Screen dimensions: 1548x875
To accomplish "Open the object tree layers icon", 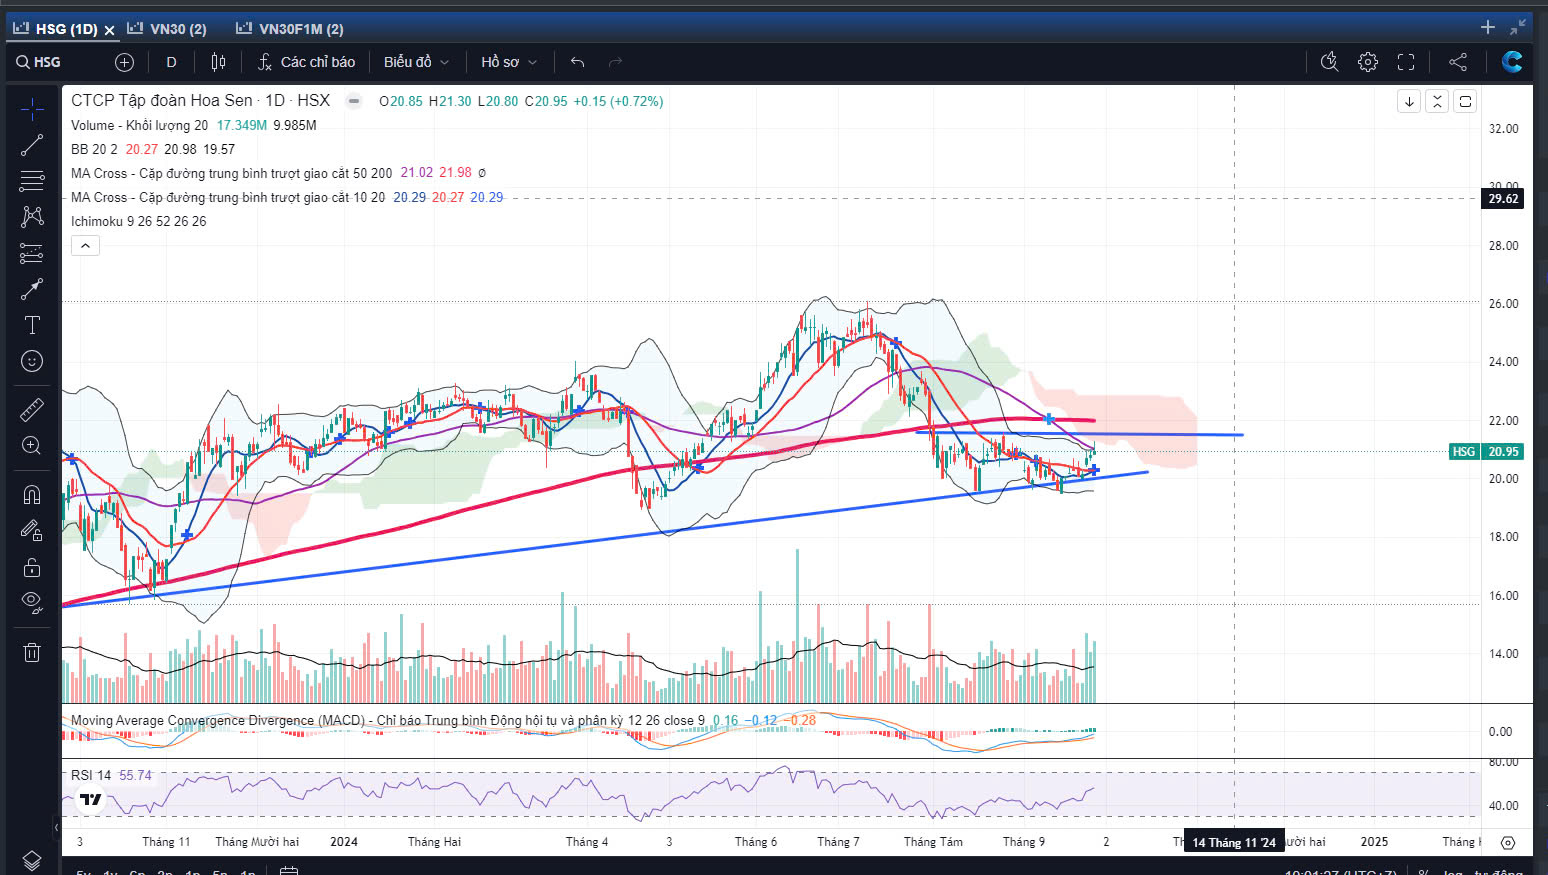I will click(32, 861).
